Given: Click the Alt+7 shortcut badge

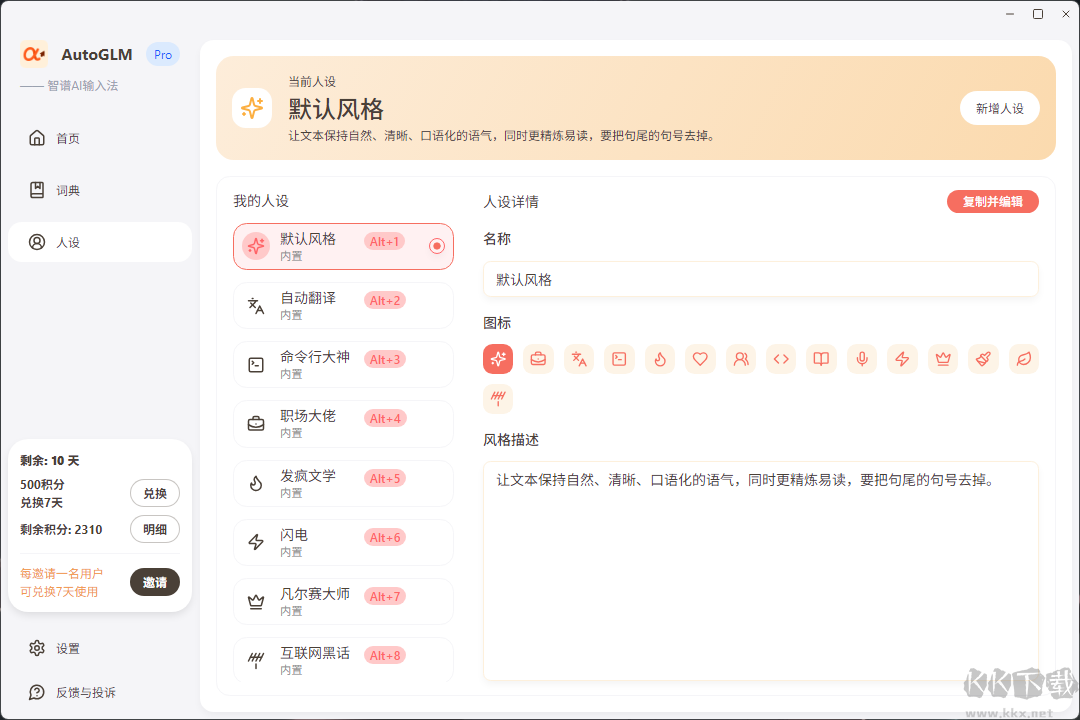Looking at the screenshot, I should pyautogui.click(x=384, y=597).
